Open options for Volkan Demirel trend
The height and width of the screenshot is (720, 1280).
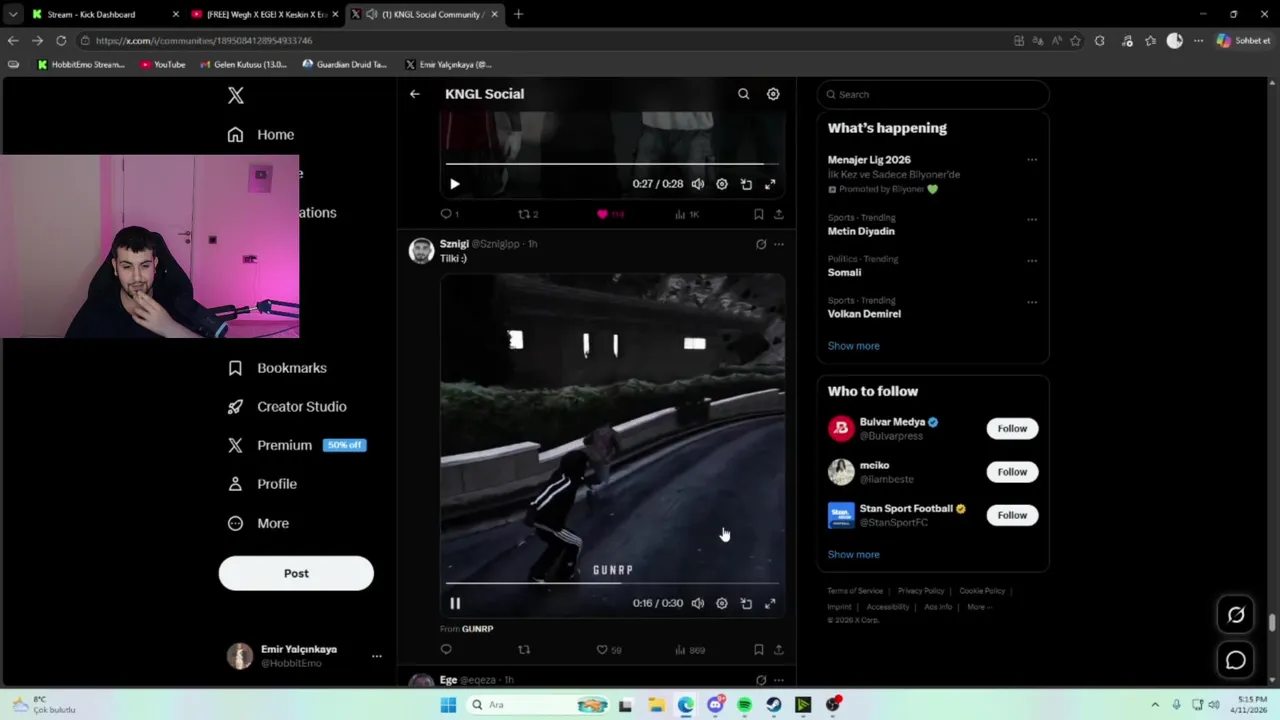click(x=1032, y=302)
